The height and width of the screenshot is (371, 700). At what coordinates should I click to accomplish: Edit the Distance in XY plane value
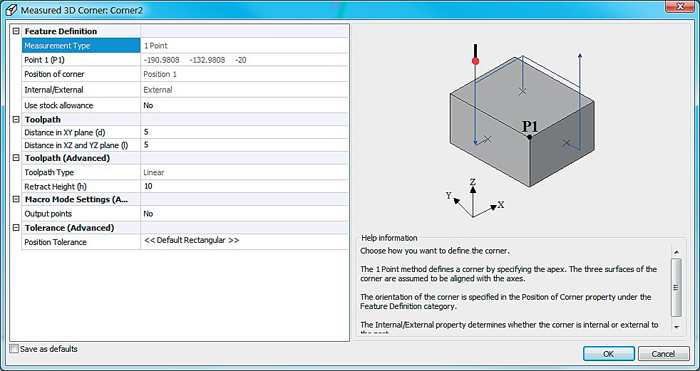244,132
